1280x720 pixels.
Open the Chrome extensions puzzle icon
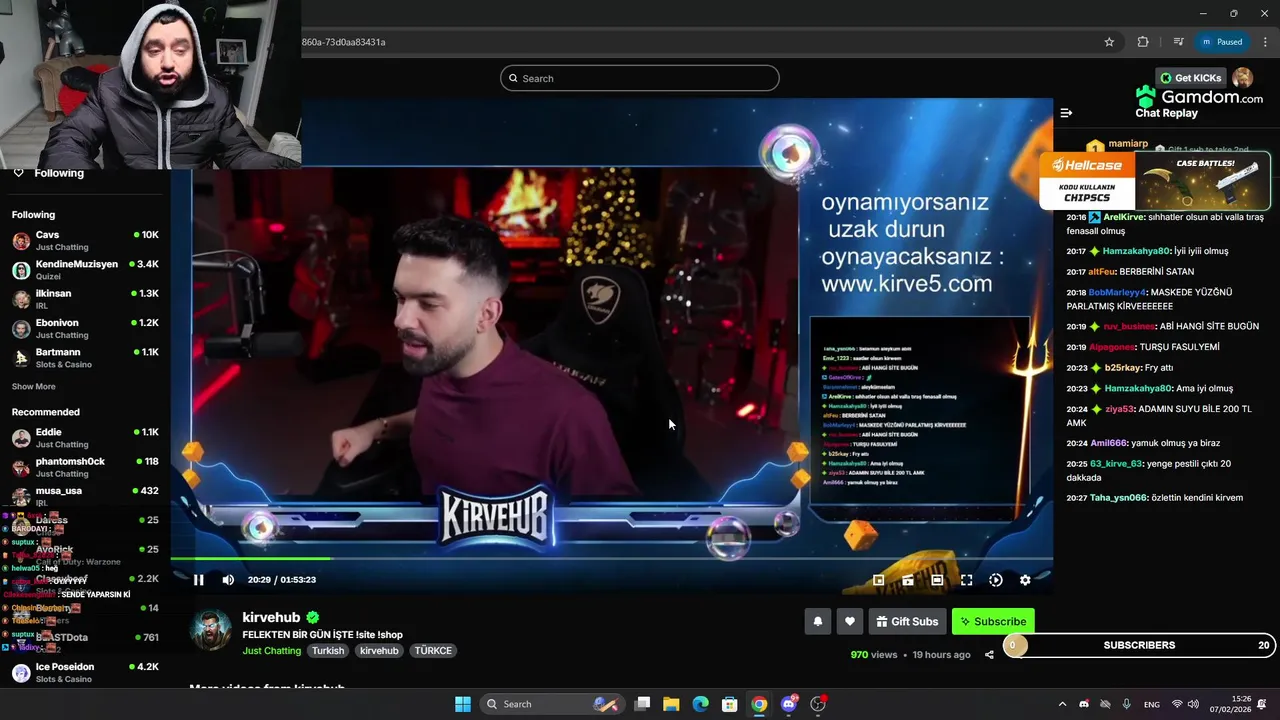click(x=1143, y=42)
